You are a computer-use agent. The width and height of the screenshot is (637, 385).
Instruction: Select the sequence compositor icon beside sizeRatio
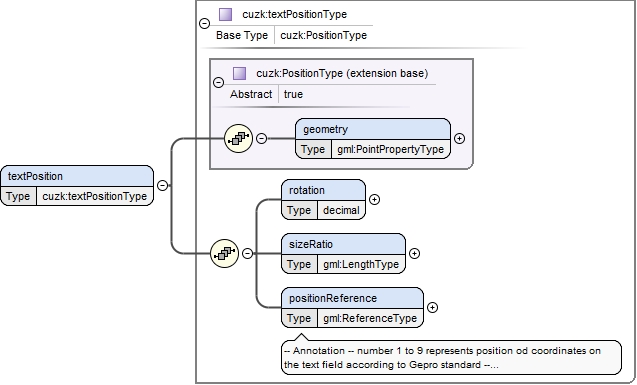tap(225, 253)
